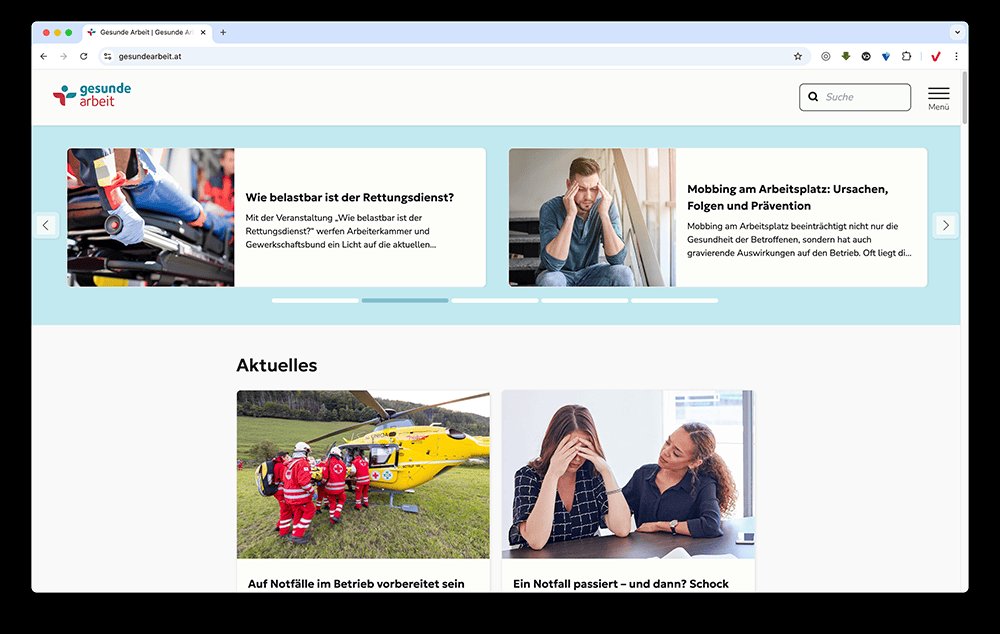Click the red checkmark extension icon

(936, 57)
